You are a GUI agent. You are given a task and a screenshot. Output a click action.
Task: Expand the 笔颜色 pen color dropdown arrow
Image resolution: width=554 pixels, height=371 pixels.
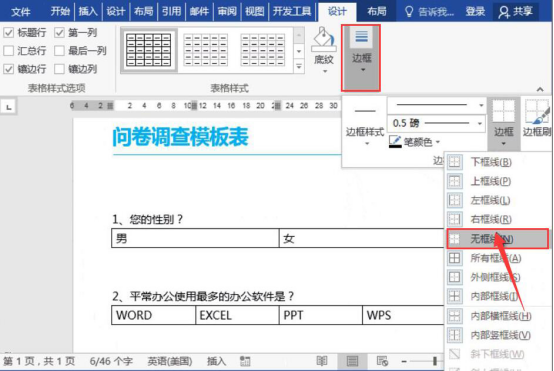click(x=438, y=142)
